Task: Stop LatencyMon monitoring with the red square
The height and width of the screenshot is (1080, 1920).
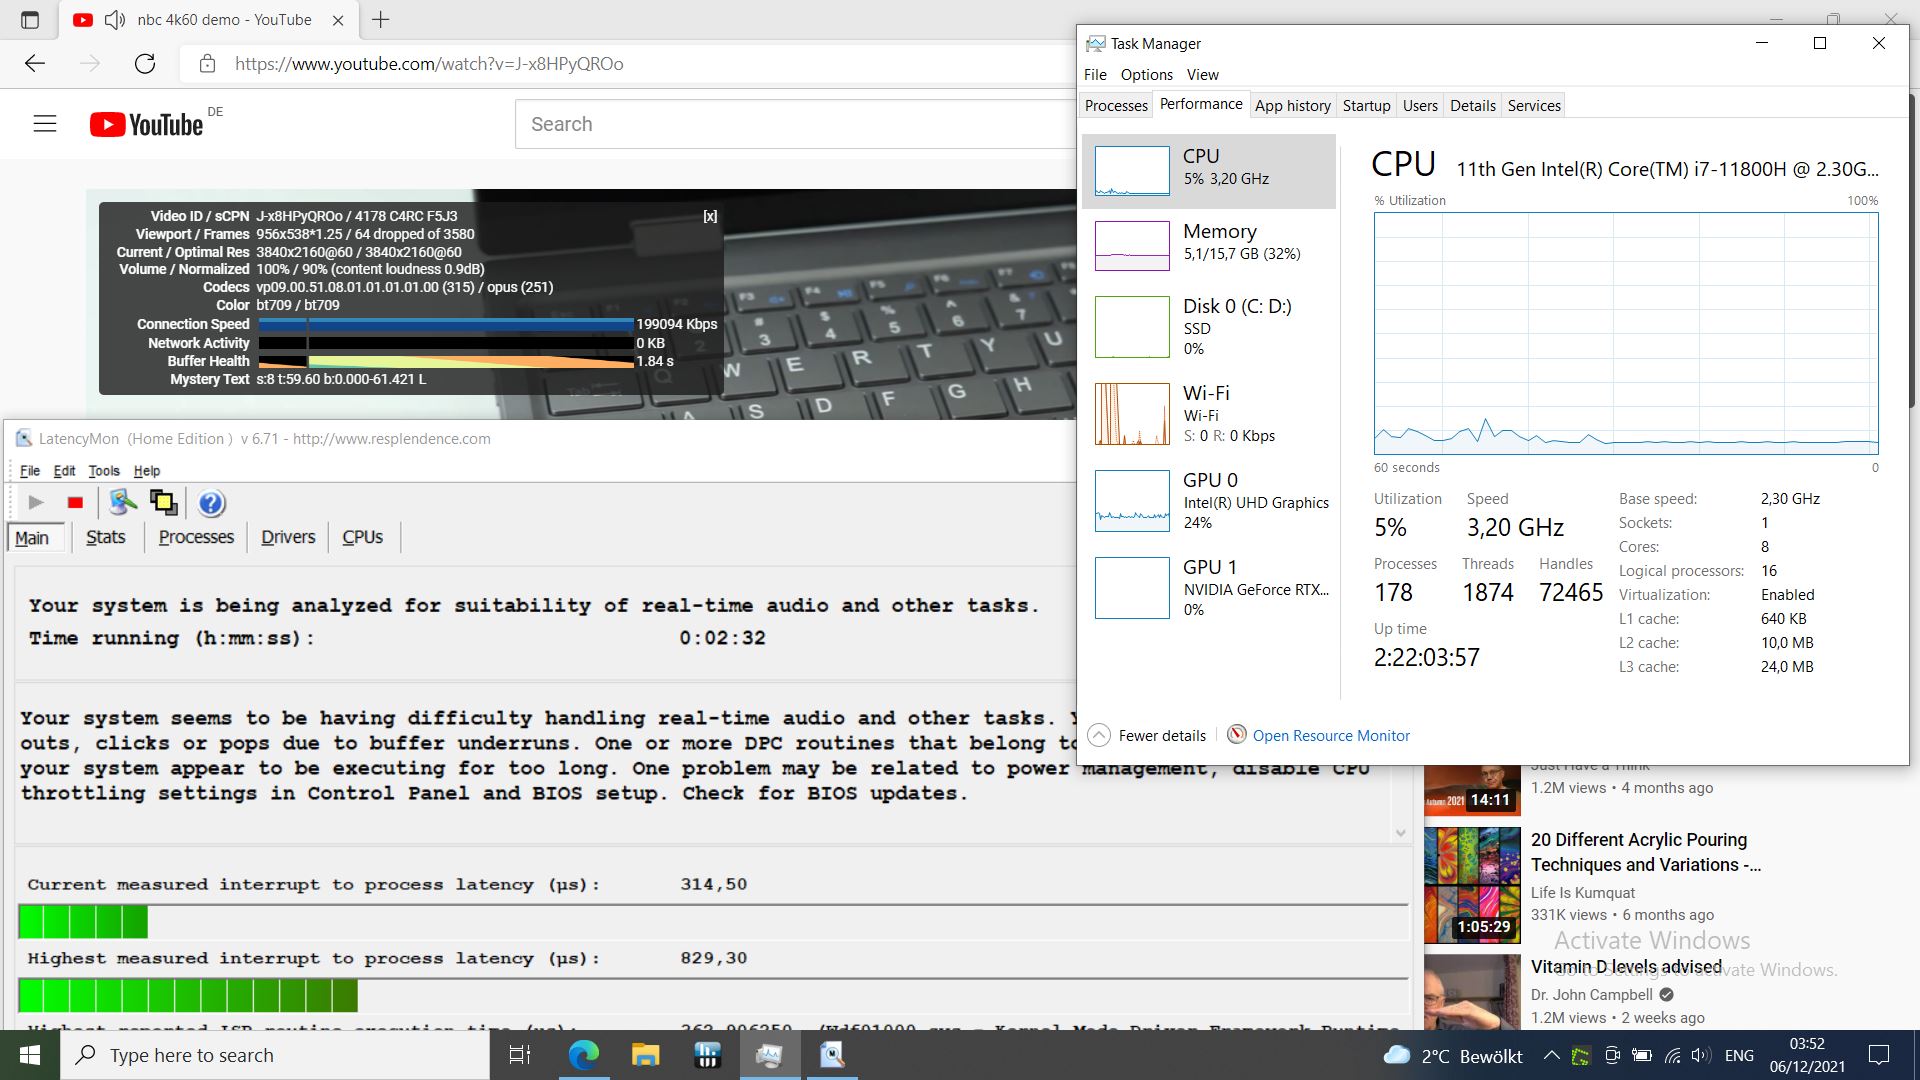Action: tap(75, 502)
